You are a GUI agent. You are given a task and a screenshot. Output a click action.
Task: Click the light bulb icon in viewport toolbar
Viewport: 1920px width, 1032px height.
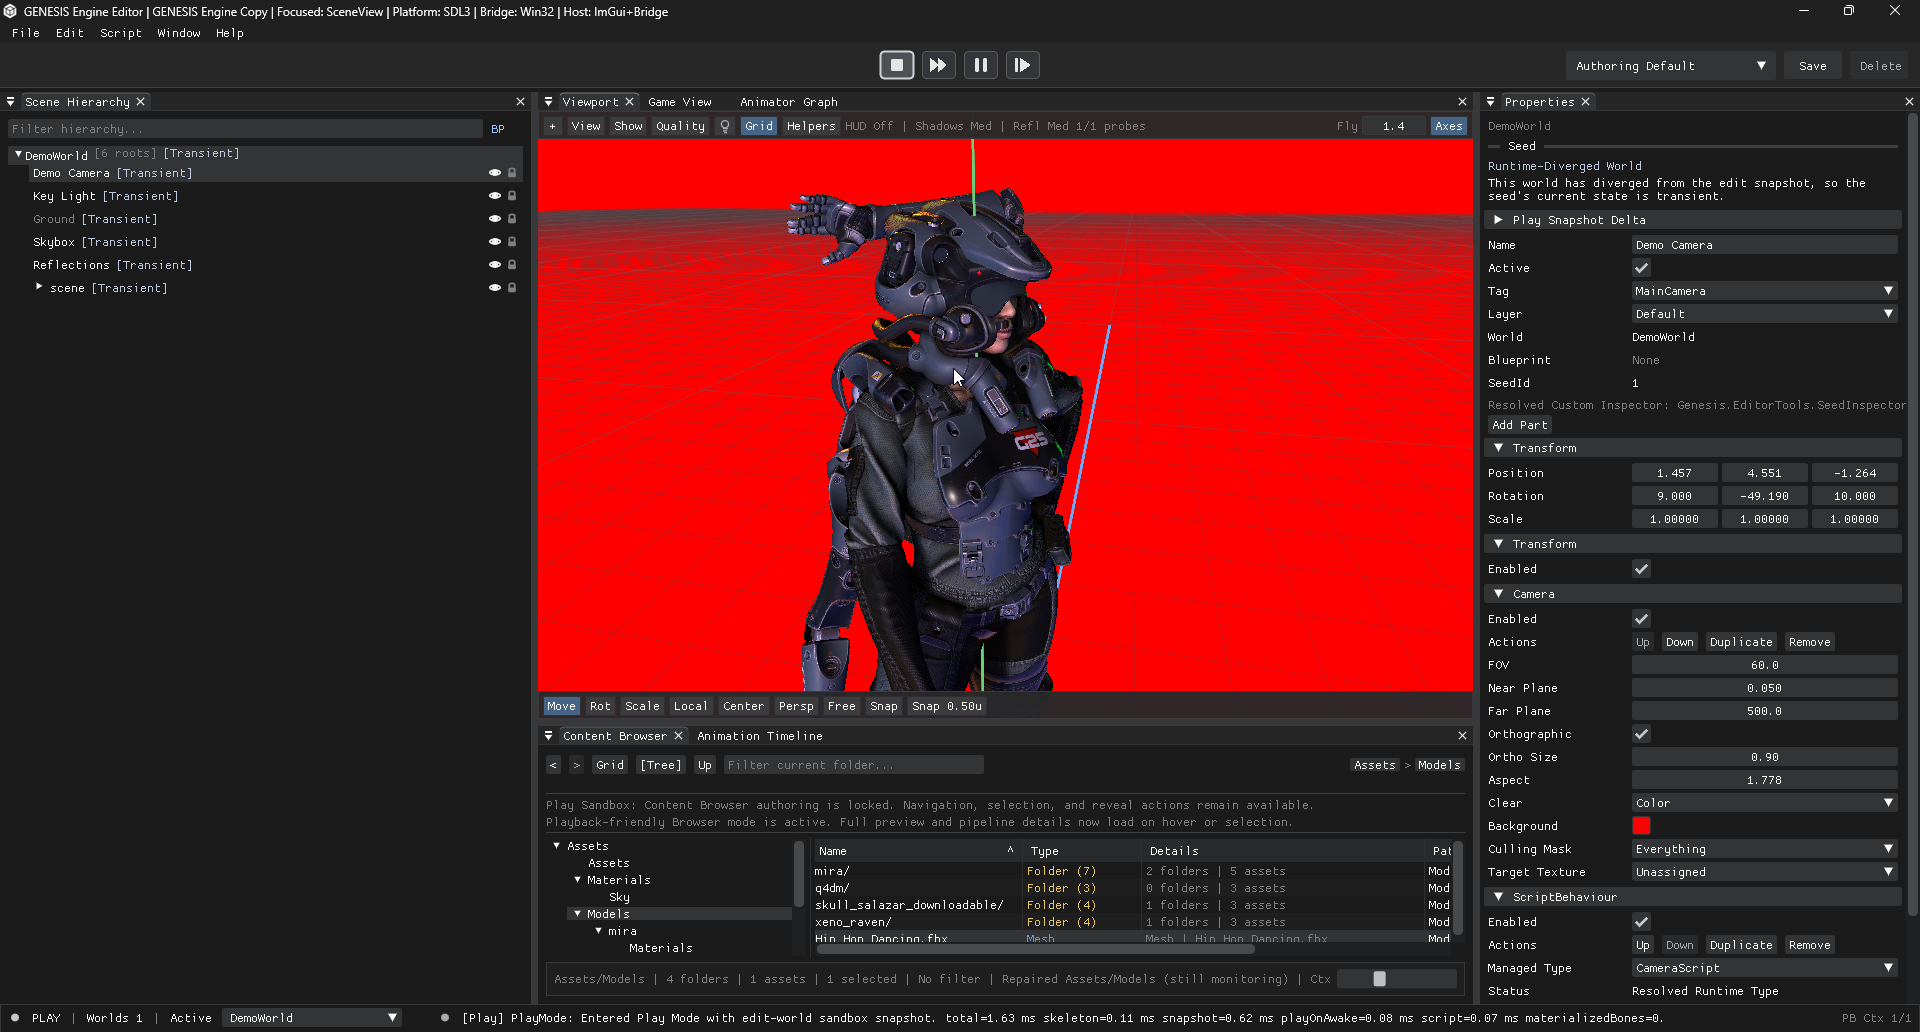click(x=725, y=126)
